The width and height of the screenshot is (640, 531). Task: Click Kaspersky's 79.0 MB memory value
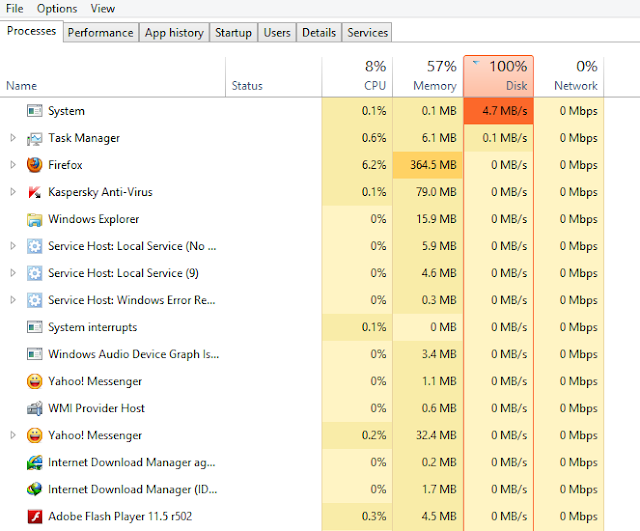436,192
